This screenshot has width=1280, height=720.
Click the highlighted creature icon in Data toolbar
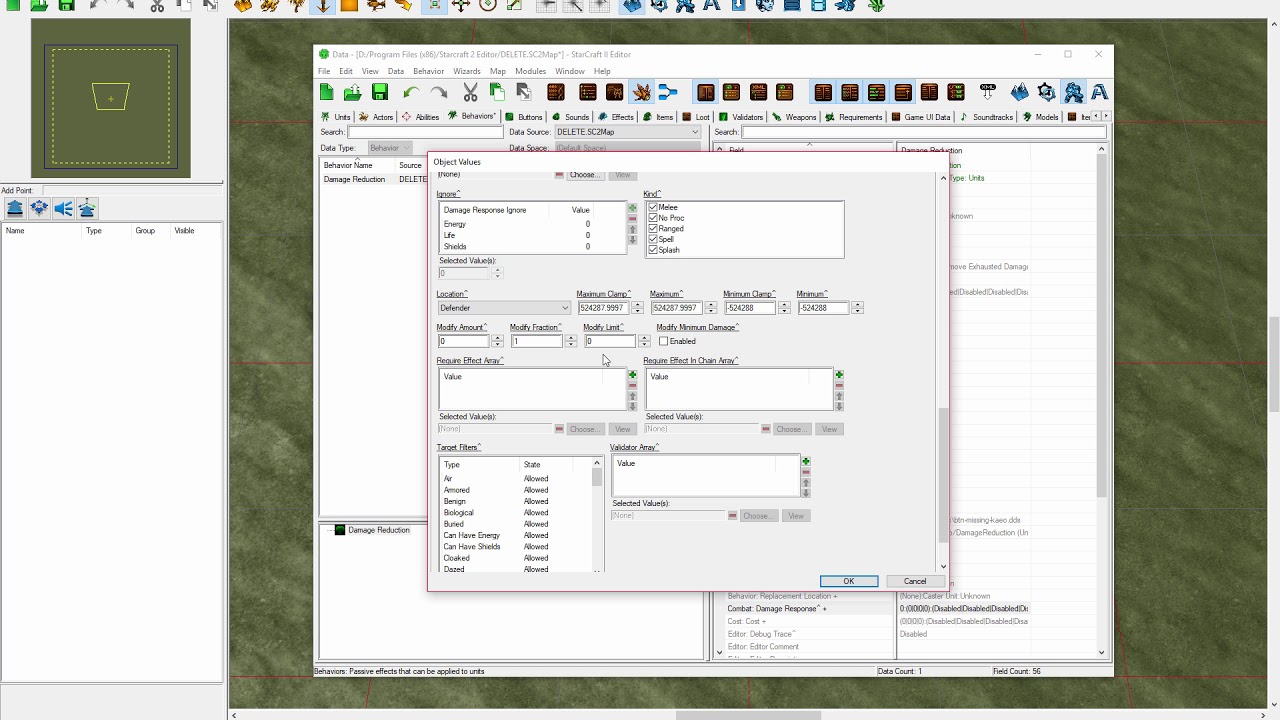coord(641,92)
